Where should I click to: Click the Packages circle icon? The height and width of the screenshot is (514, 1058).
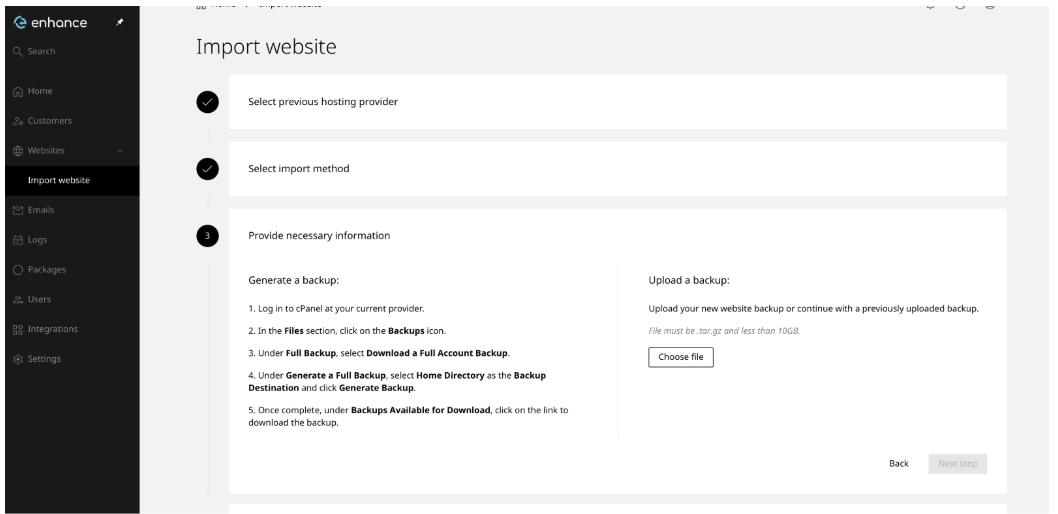18,270
